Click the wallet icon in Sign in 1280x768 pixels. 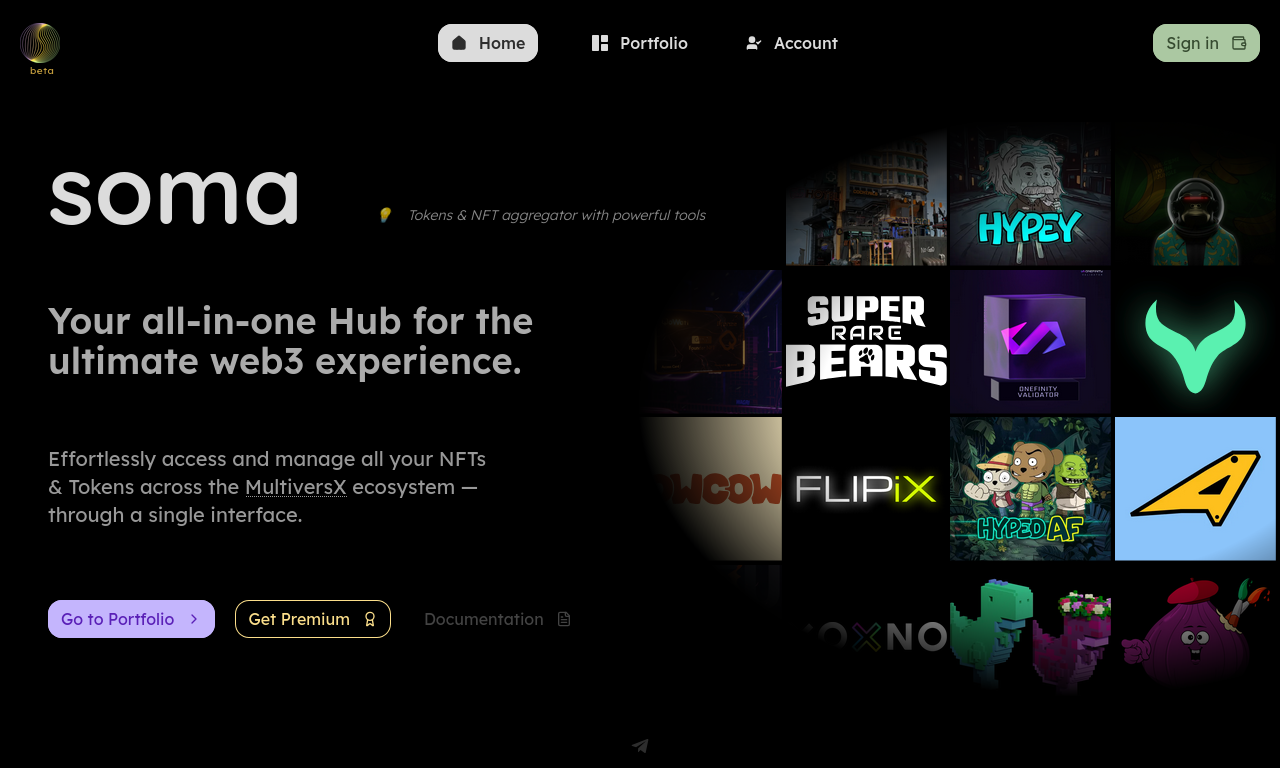1239,43
